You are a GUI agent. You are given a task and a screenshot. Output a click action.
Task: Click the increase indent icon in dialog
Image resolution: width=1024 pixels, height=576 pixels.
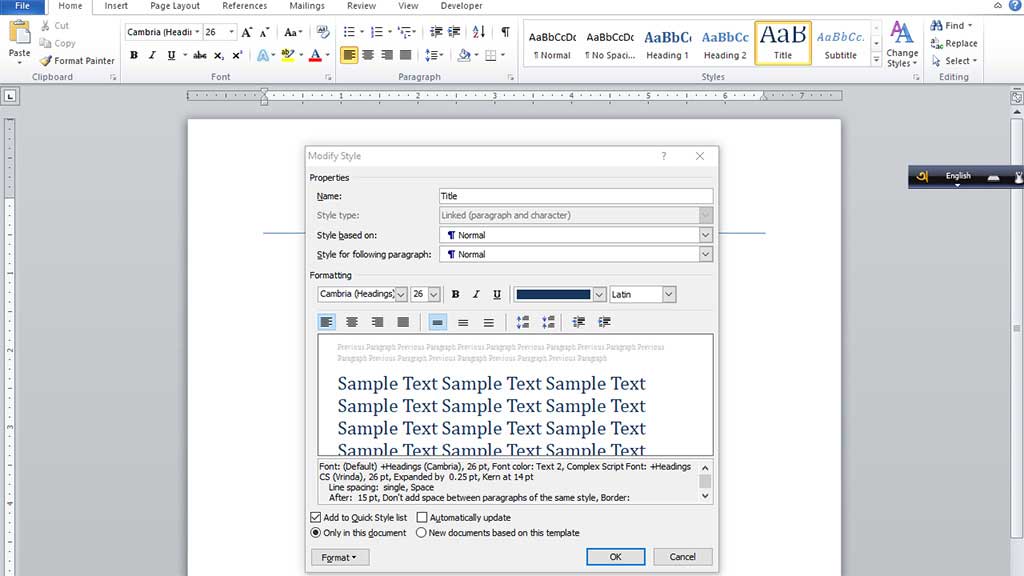[x=604, y=322]
